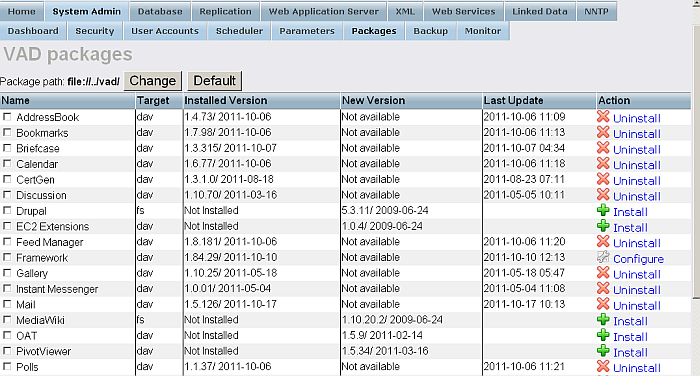700x376 pixels.
Task: Click the Default package path button
Action: (214, 81)
